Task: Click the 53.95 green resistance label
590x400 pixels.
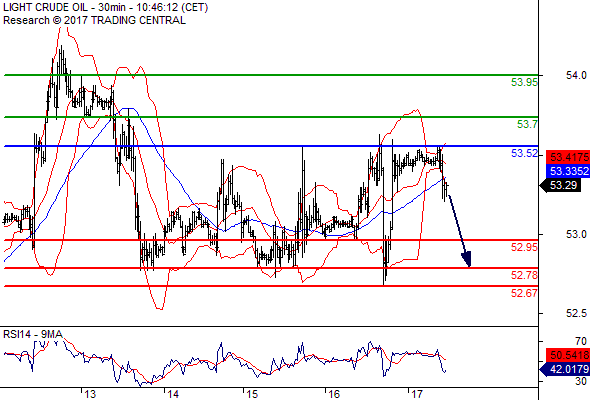Action: (x=524, y=82)
